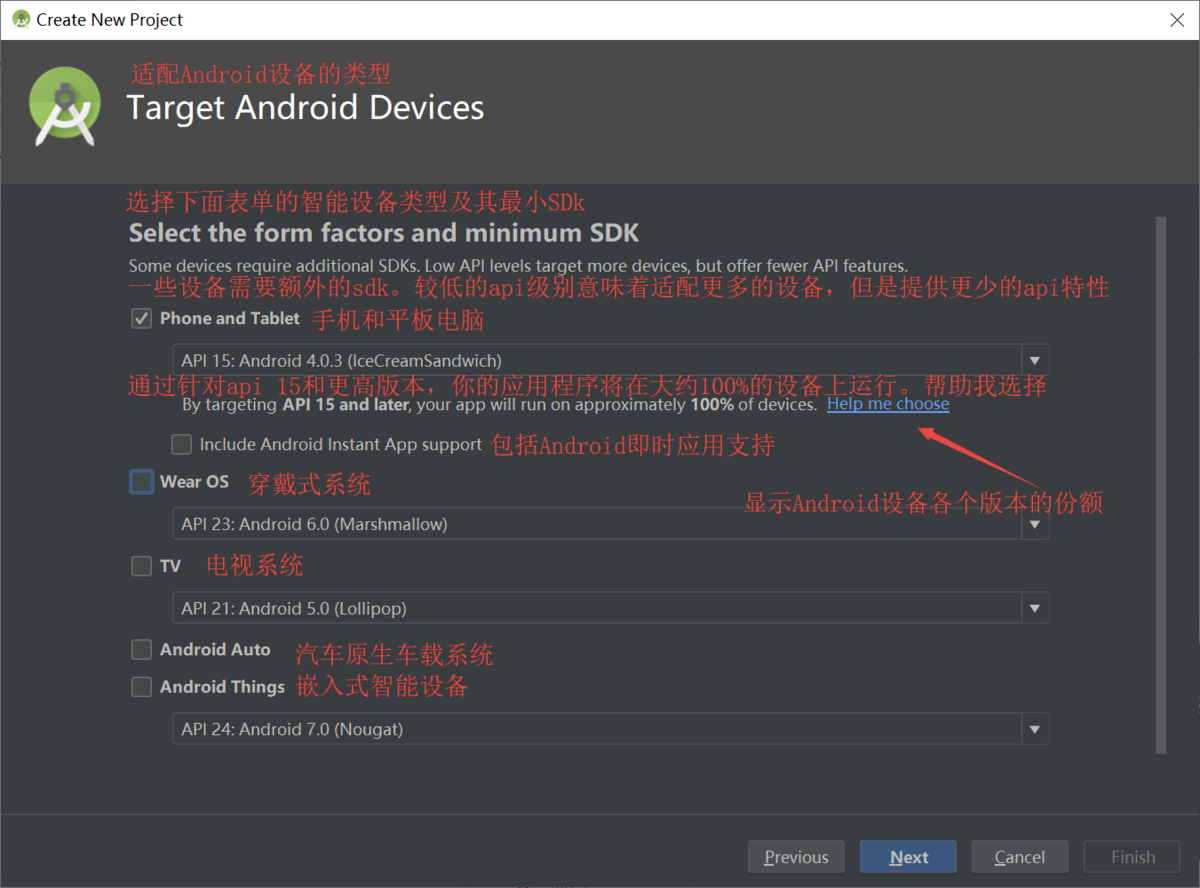Enable Include Android Instant App support
Screen dimensions: 1200x888
pos(181,444)
